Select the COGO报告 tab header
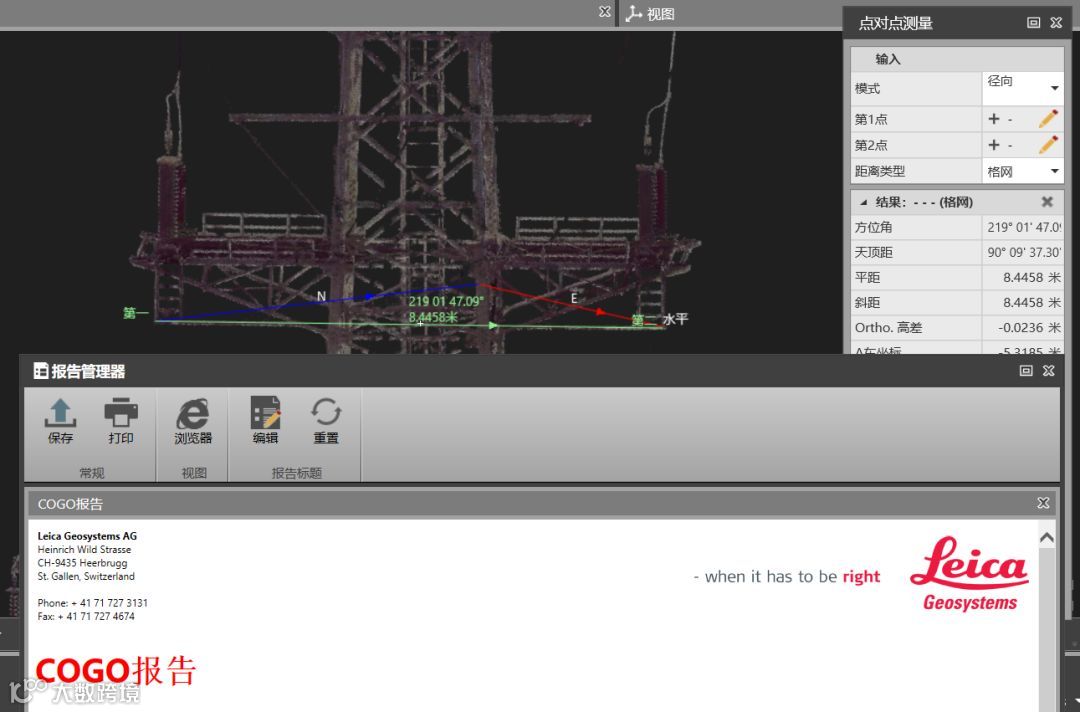 tap(70, 504)
